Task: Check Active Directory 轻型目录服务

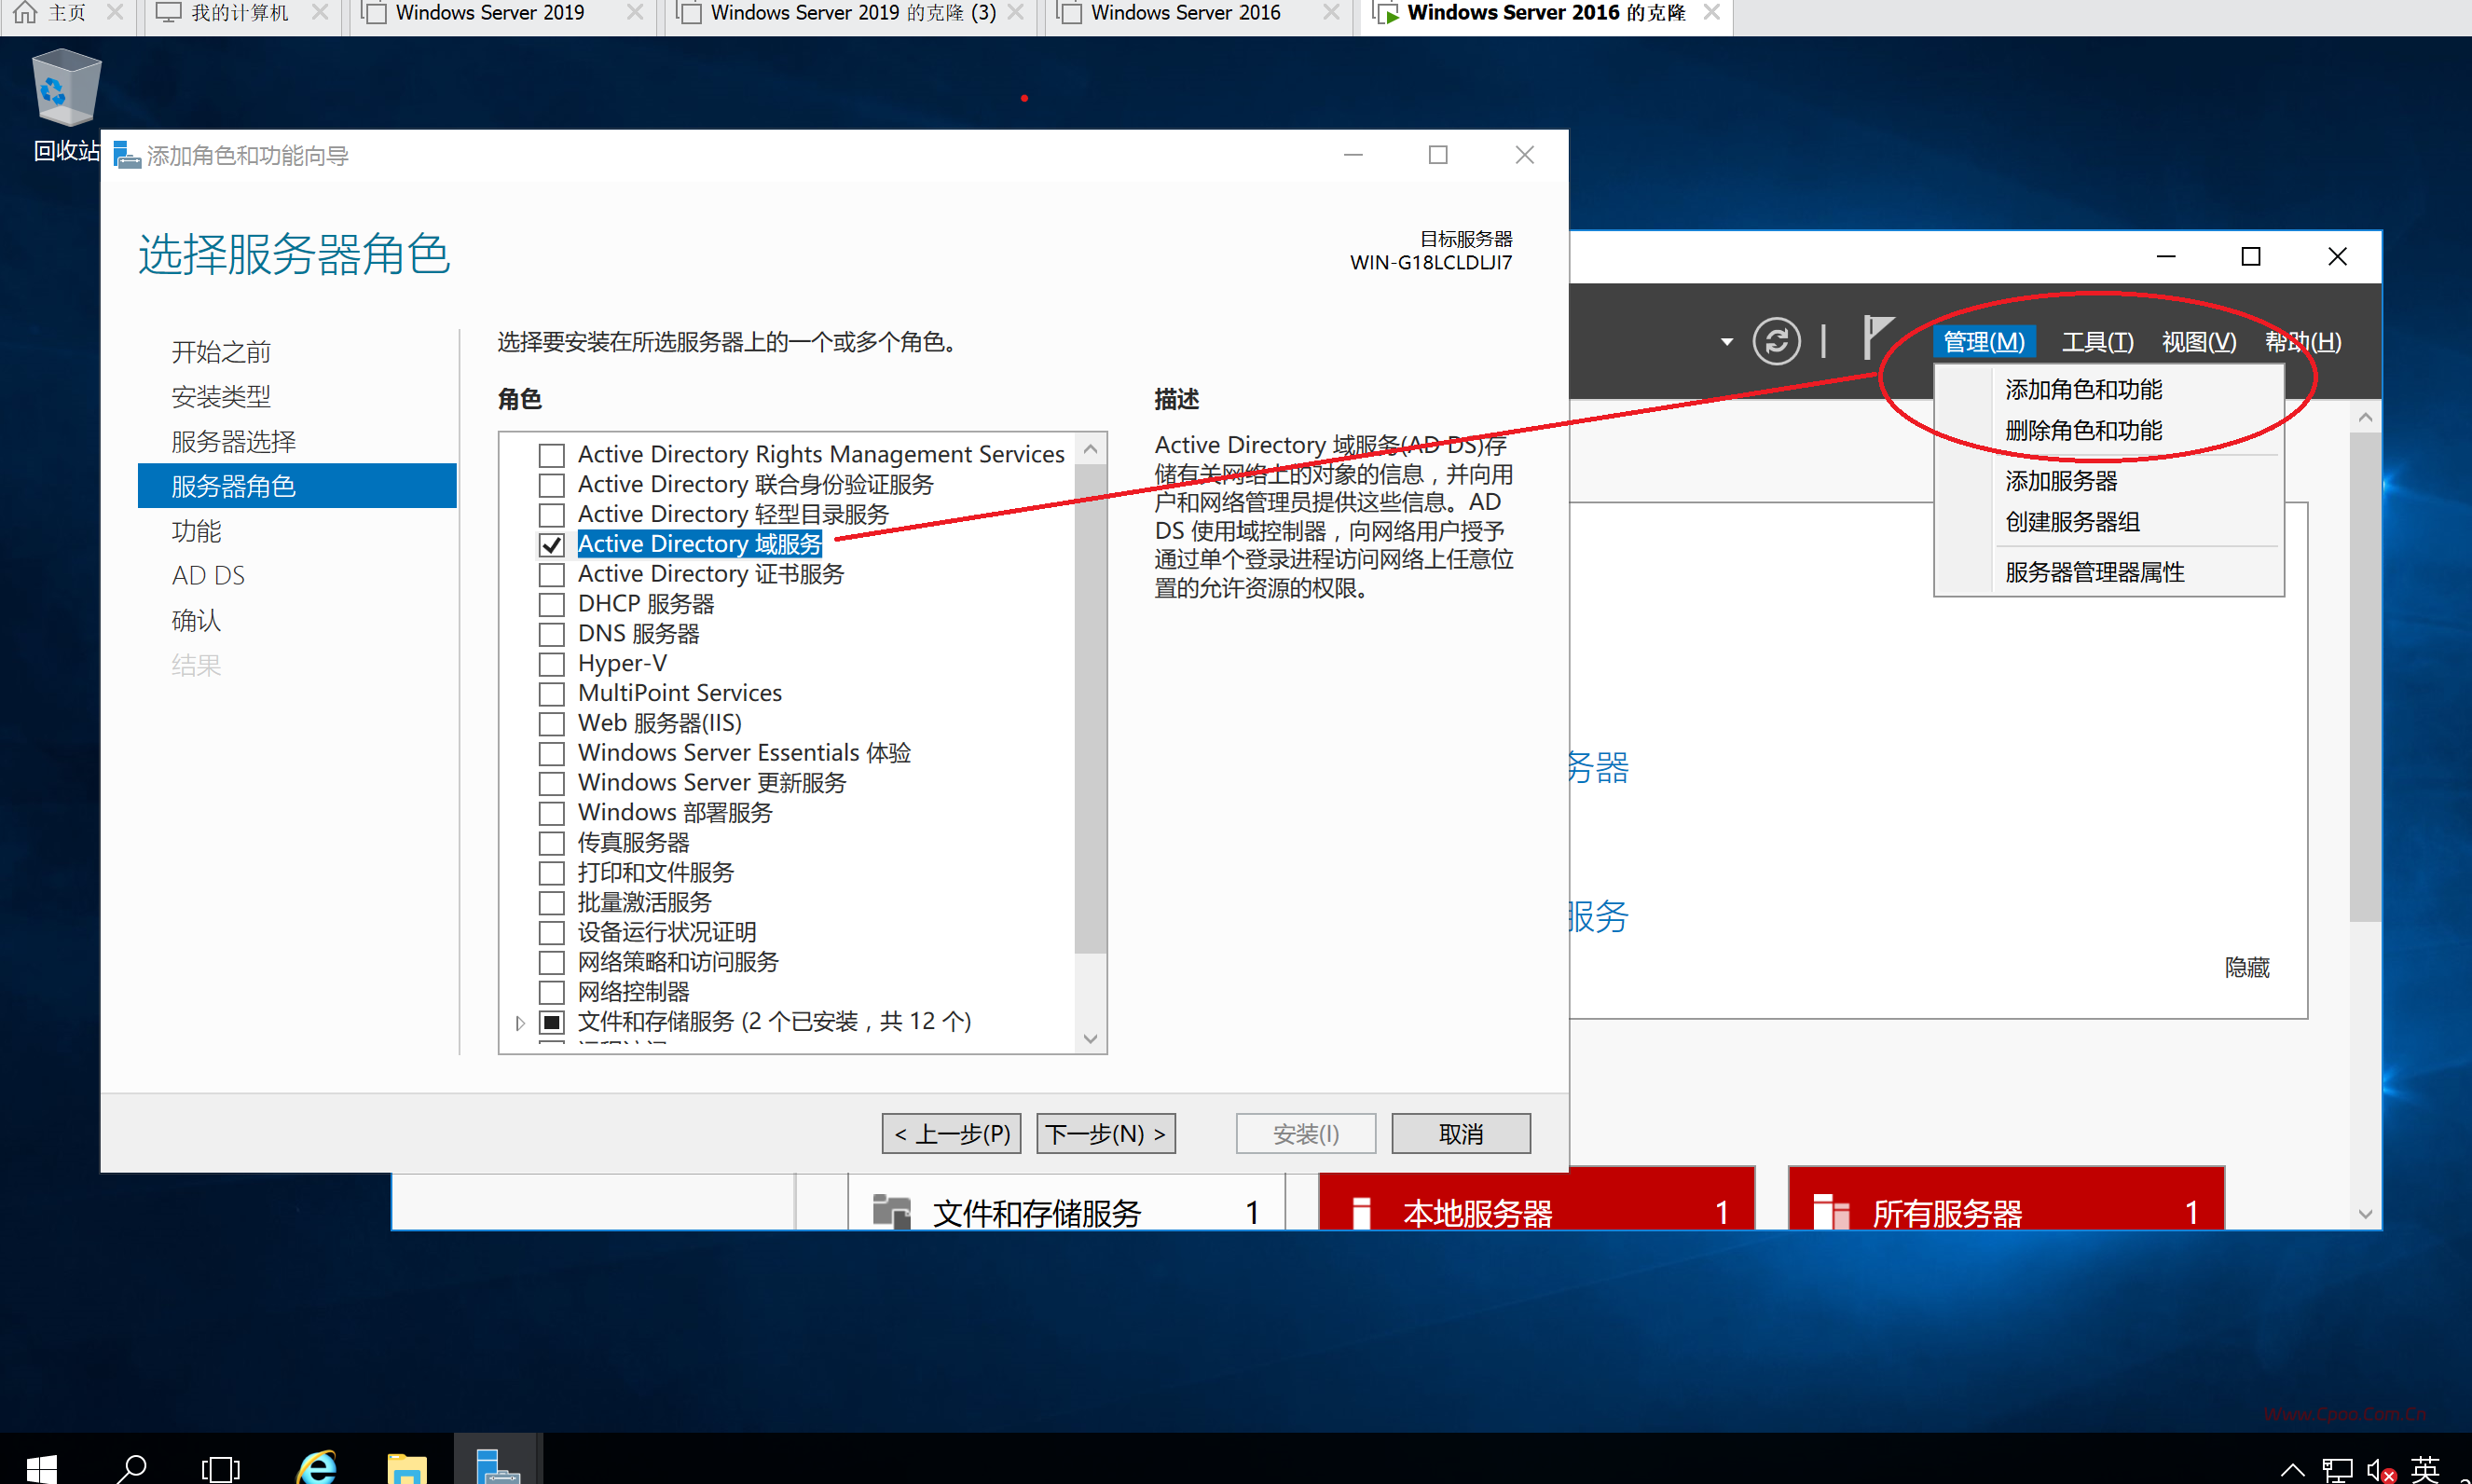Action: [x=551, y=515]
